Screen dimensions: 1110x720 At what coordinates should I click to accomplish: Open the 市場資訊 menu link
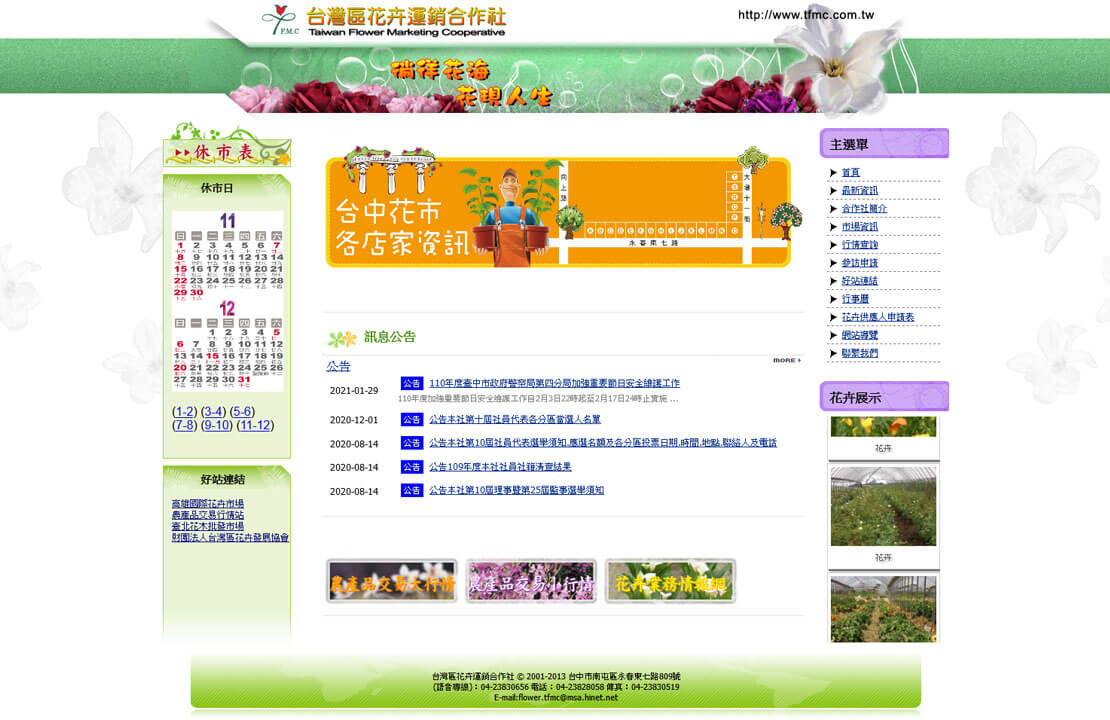point(859,227)
